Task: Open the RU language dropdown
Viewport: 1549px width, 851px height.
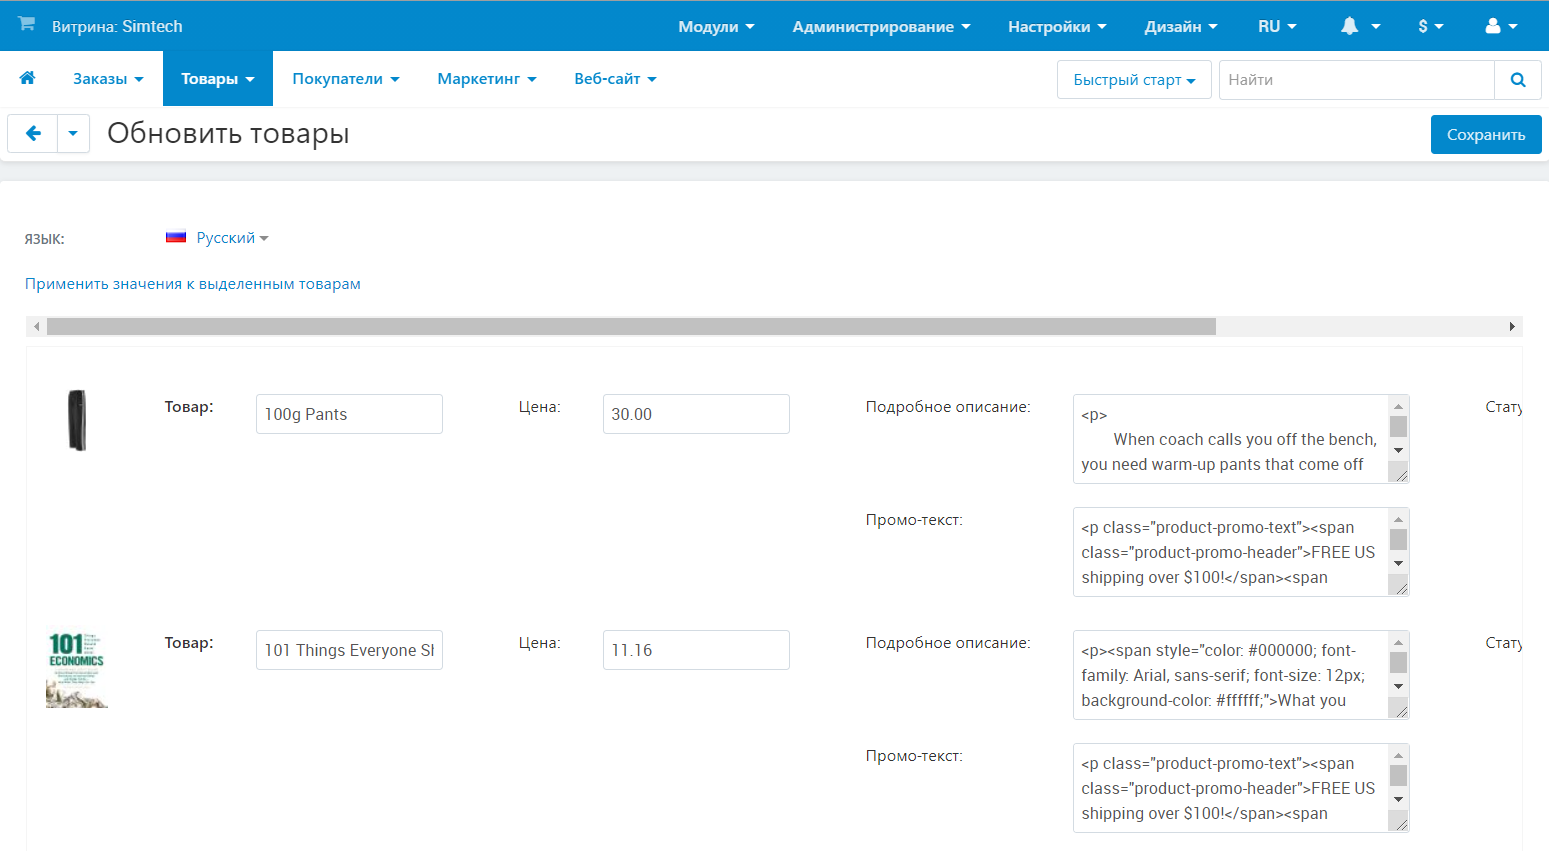Action: coord(1276,26)
